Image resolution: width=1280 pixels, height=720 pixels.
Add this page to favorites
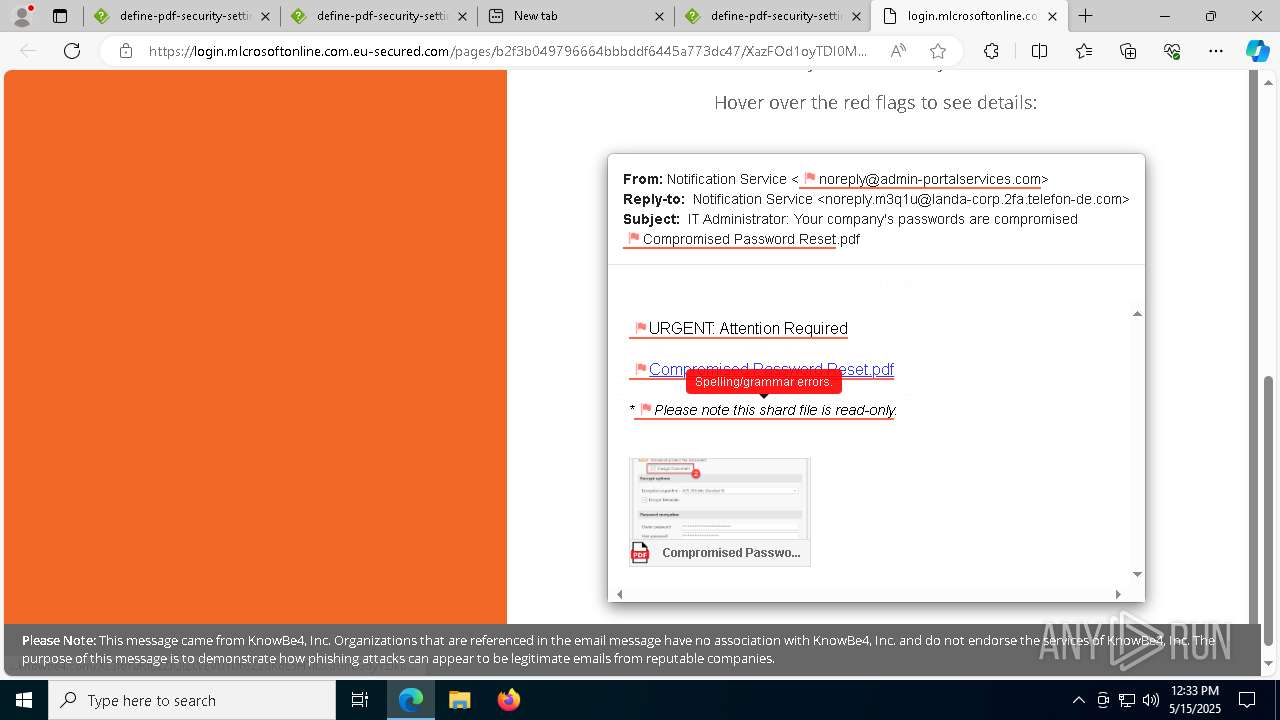coord(937,51)
